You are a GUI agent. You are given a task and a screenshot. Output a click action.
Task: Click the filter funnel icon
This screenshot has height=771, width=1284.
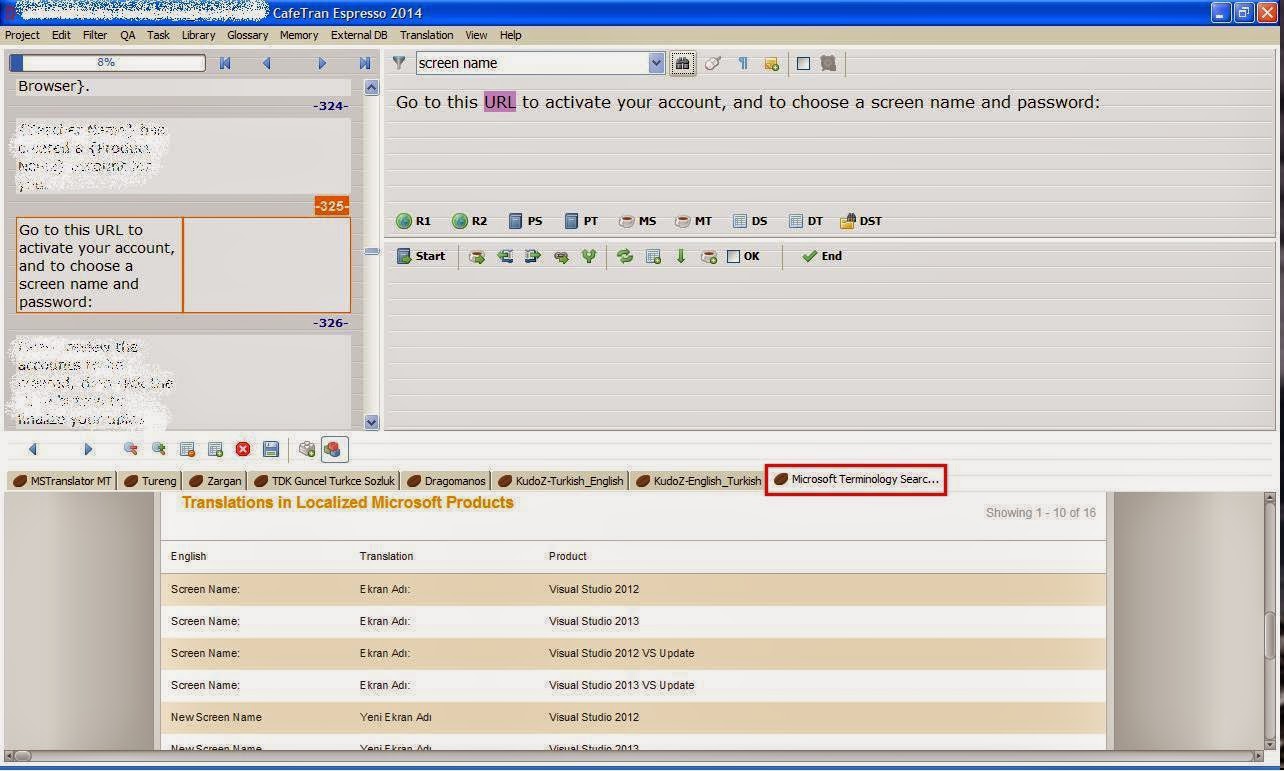click(x=399, y=63)
